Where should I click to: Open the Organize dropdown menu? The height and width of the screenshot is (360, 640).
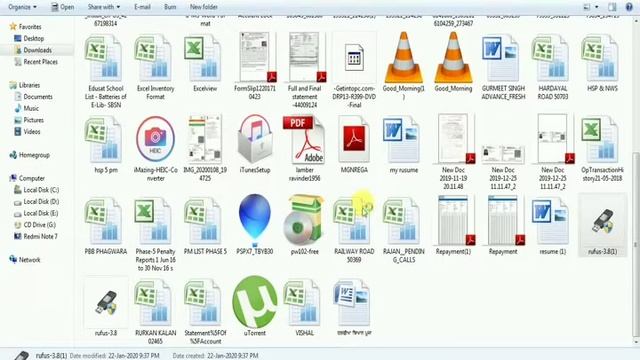pos(22,7)
